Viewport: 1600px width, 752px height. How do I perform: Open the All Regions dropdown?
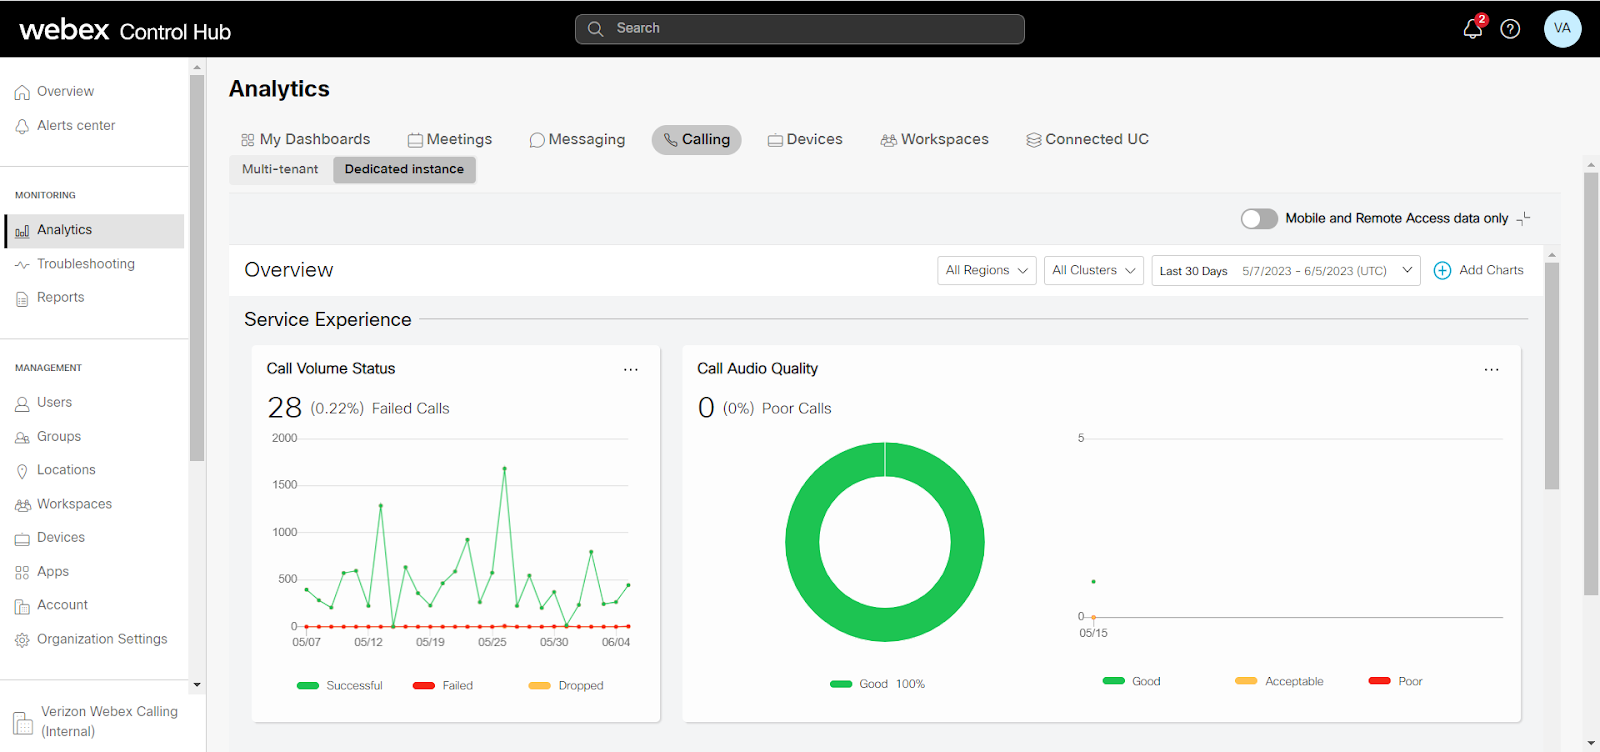(986, 270)
